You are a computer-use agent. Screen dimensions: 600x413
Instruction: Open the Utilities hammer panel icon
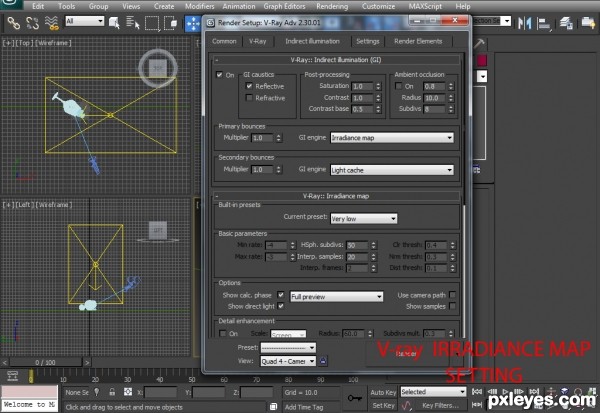tap(479, 43)
